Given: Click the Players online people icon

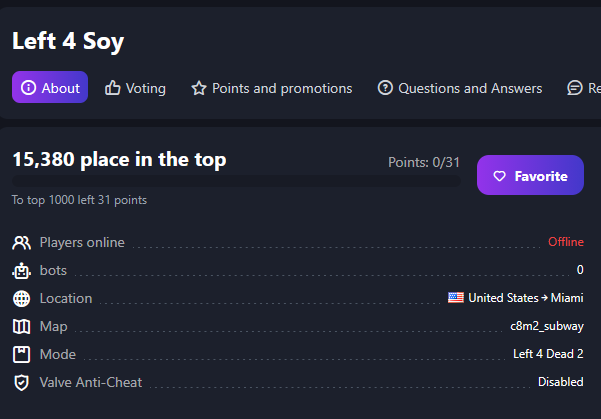Looking at the screenshot, I should point(21,242).
